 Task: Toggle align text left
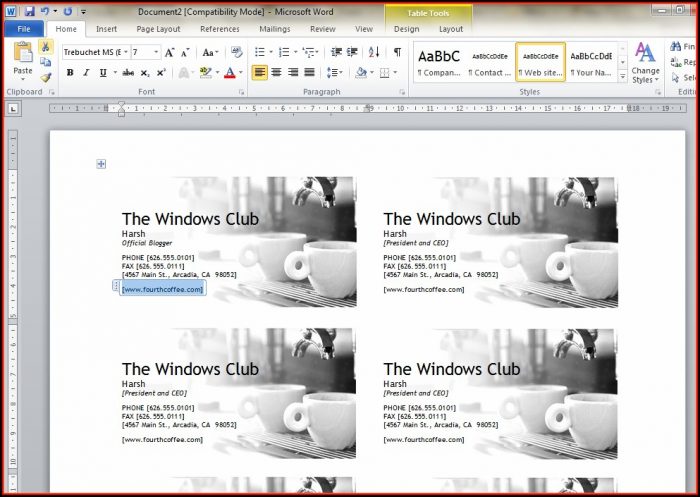260,72
